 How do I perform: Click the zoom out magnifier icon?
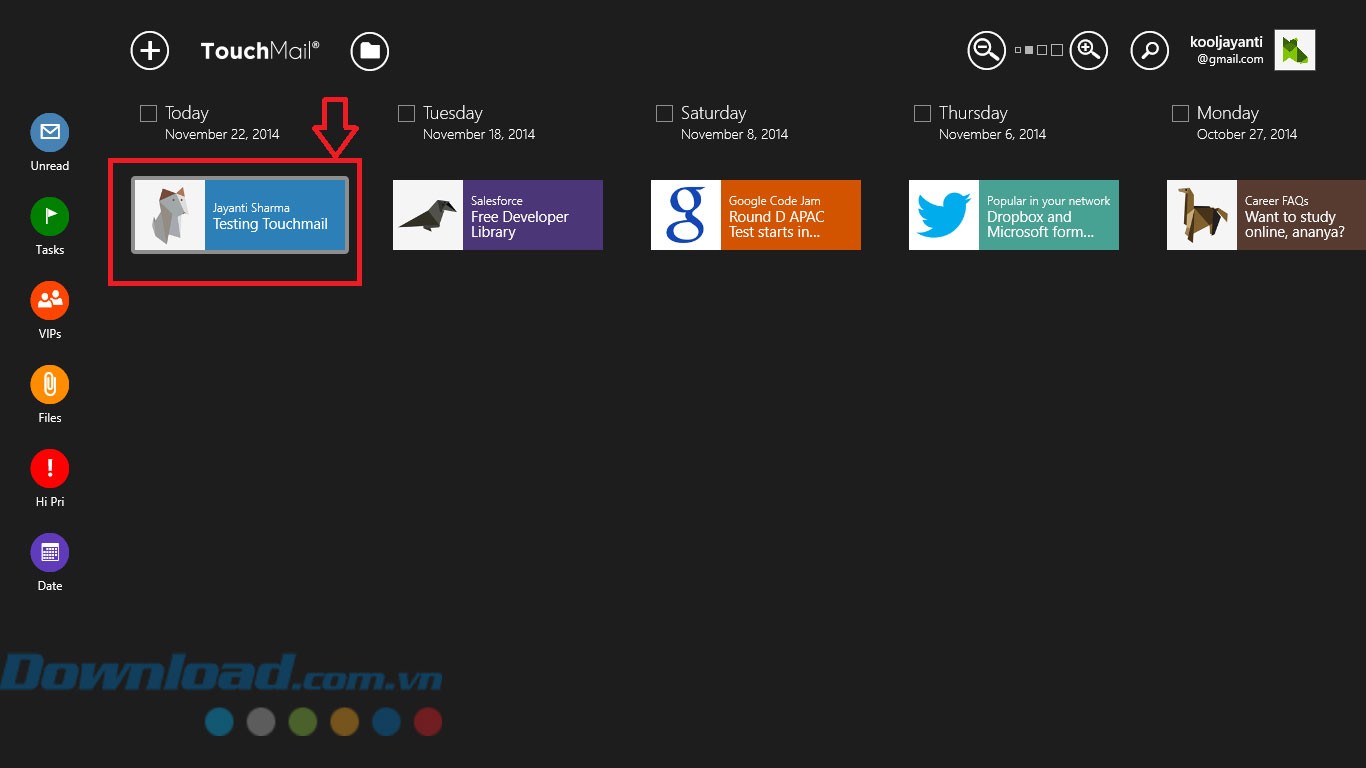point(986,50)
